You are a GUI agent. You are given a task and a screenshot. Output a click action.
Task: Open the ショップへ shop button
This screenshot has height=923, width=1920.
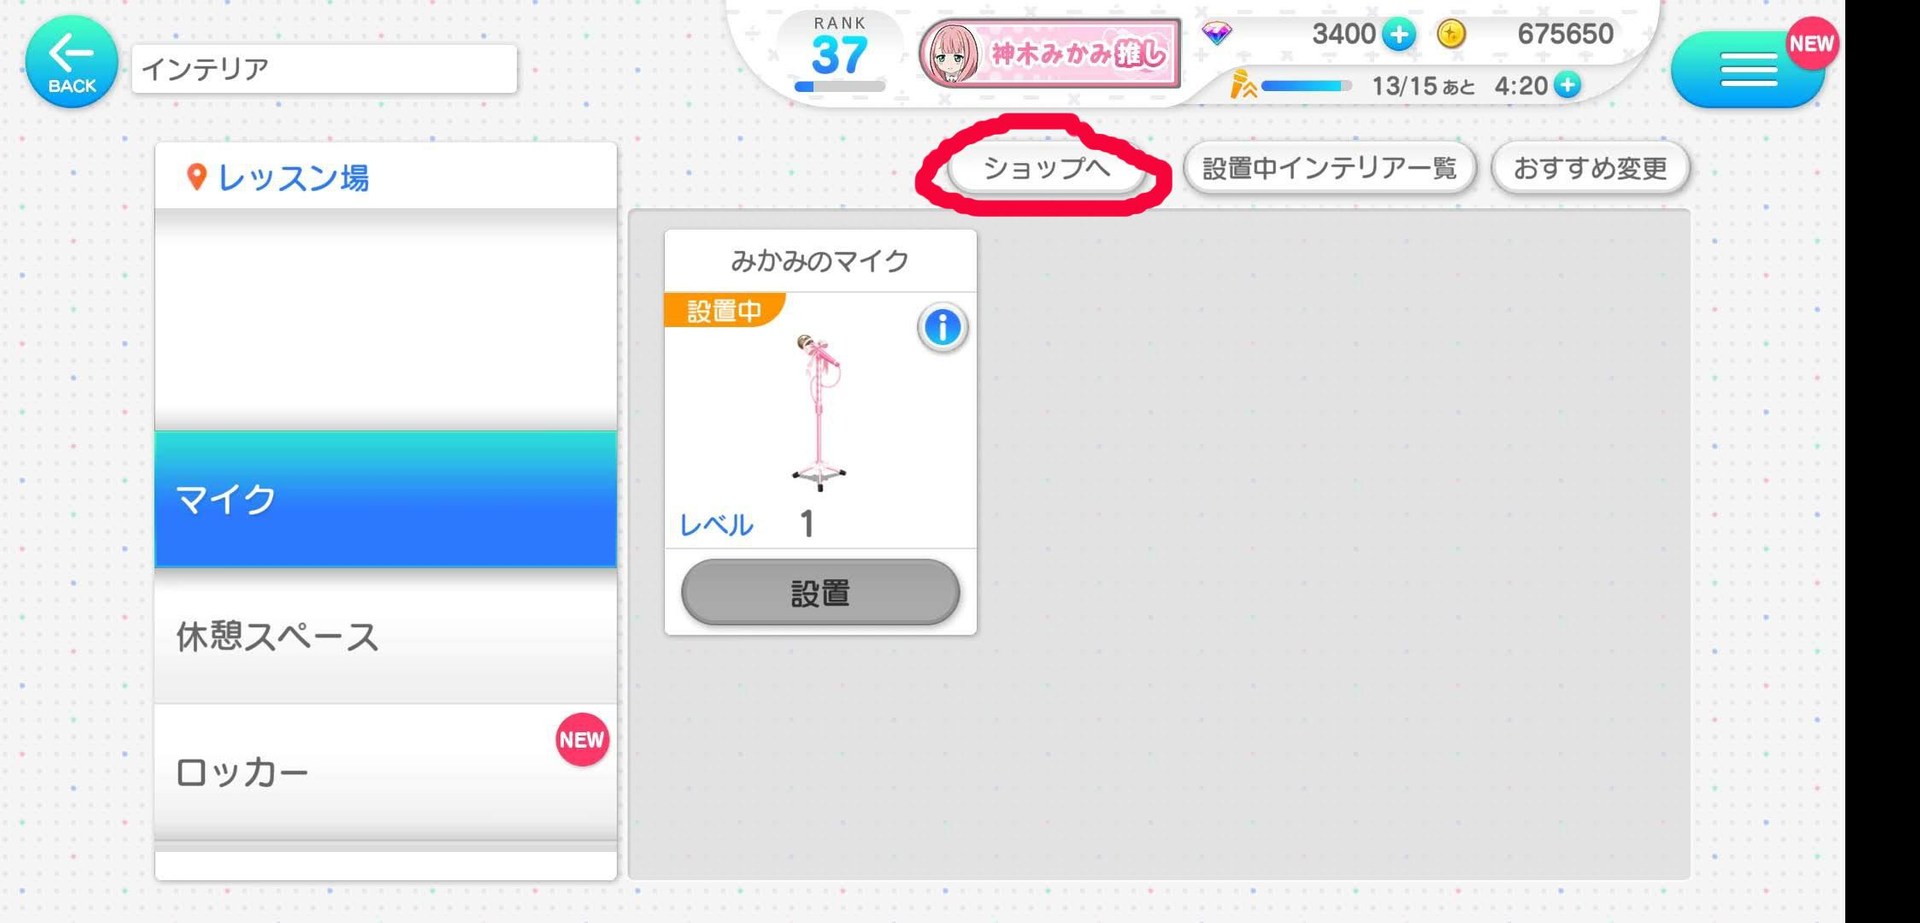1046,168
